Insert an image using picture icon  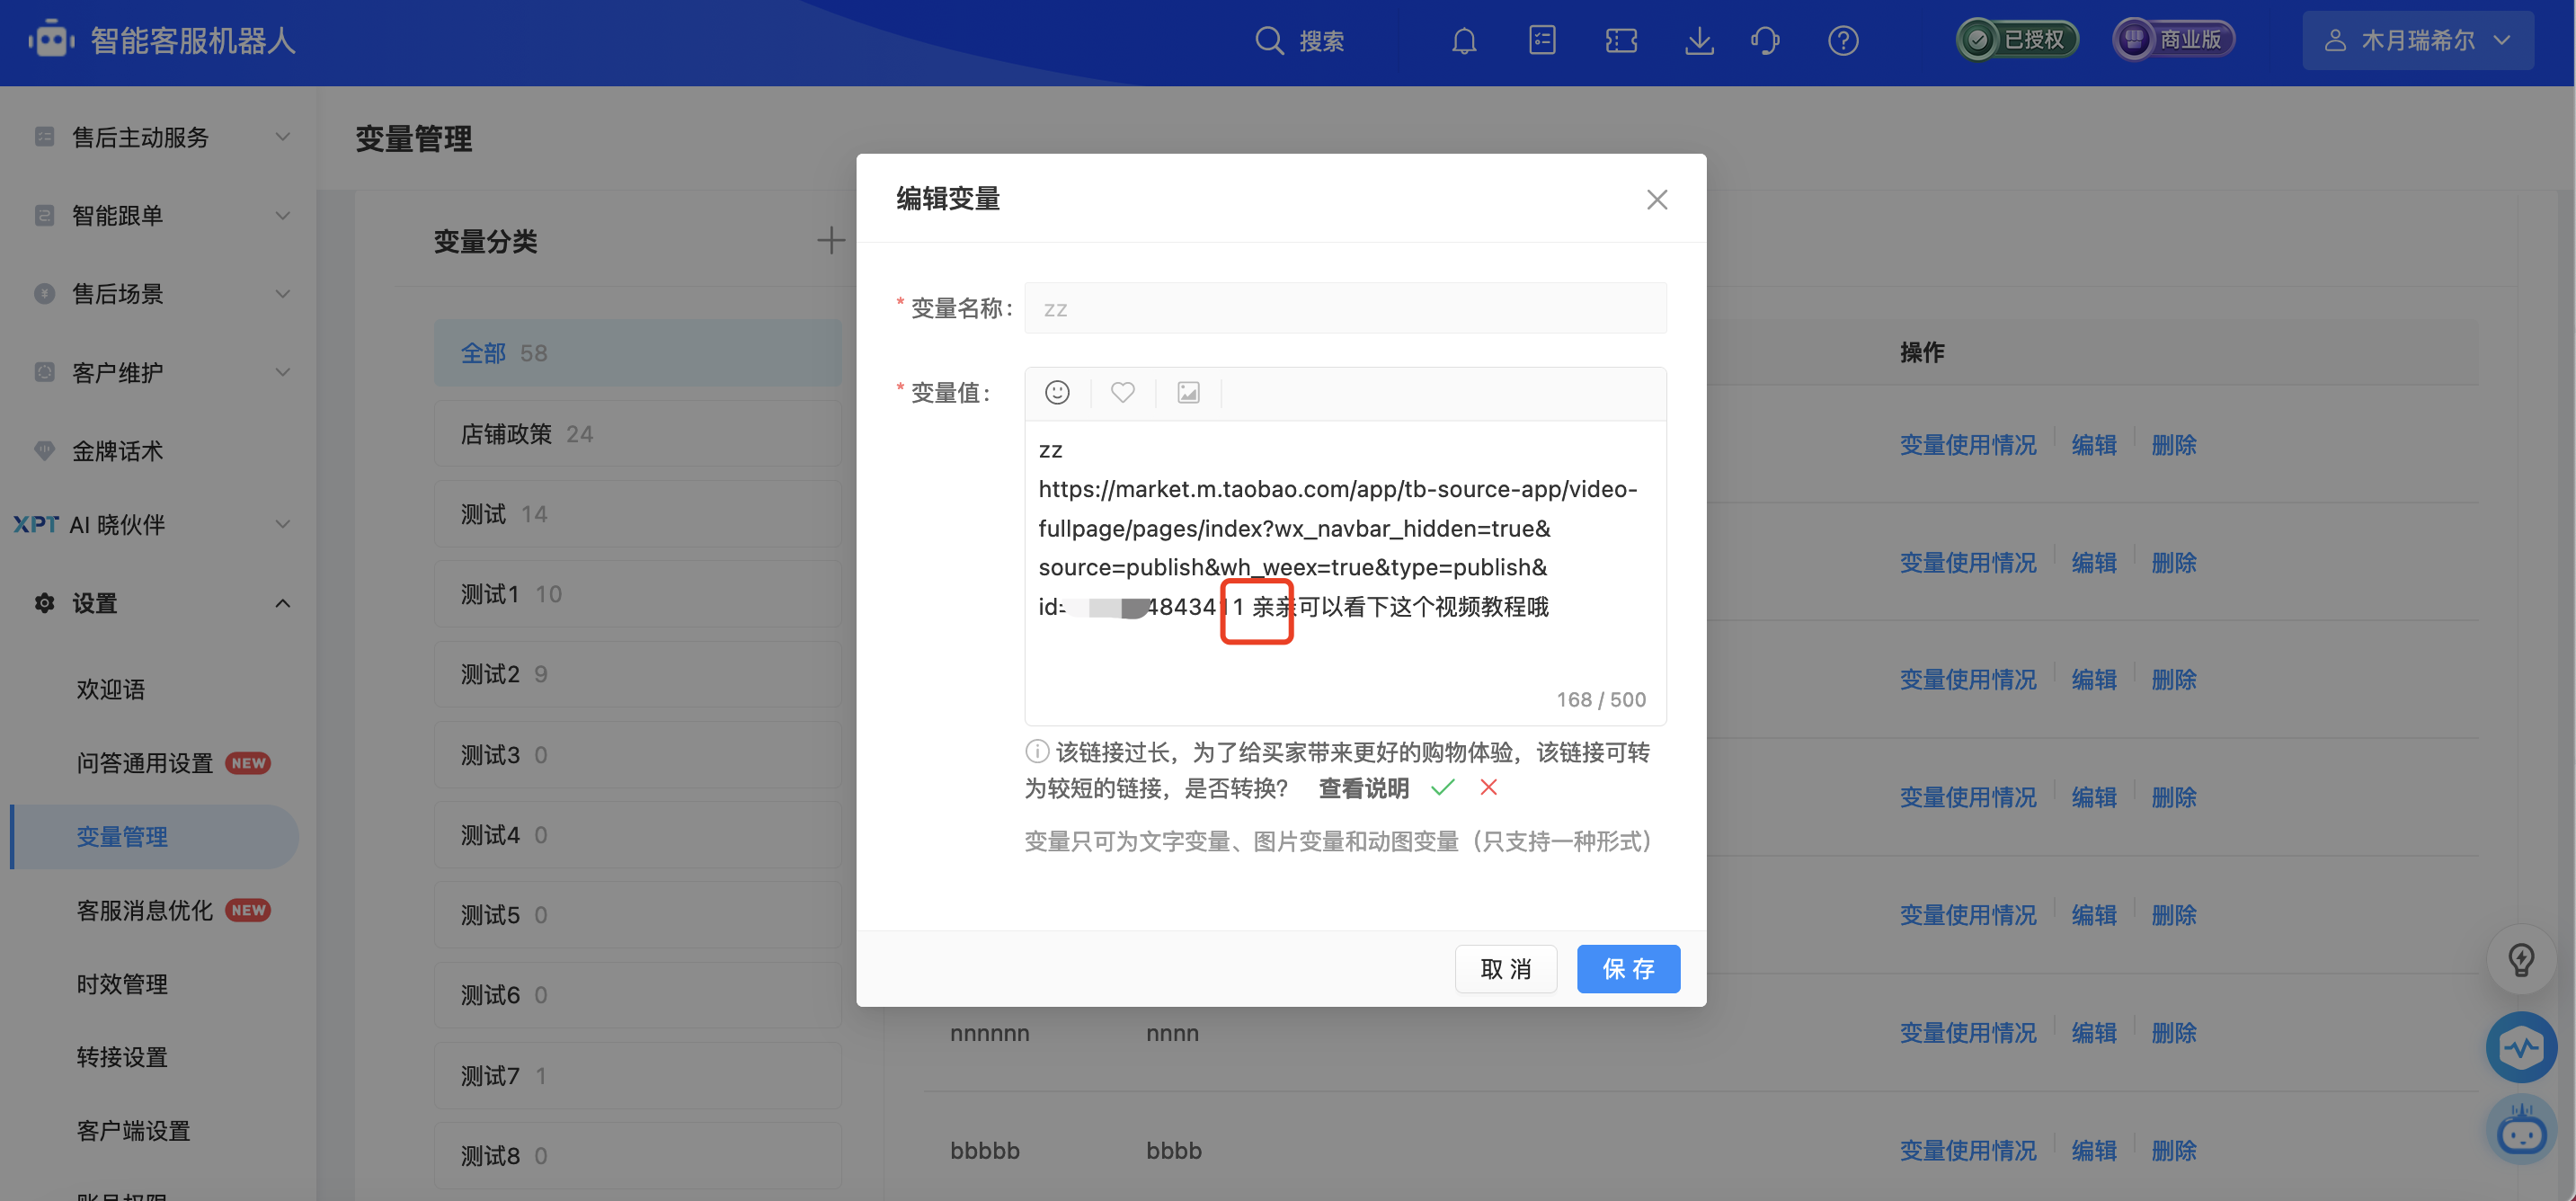click(x=1188, y=393)
